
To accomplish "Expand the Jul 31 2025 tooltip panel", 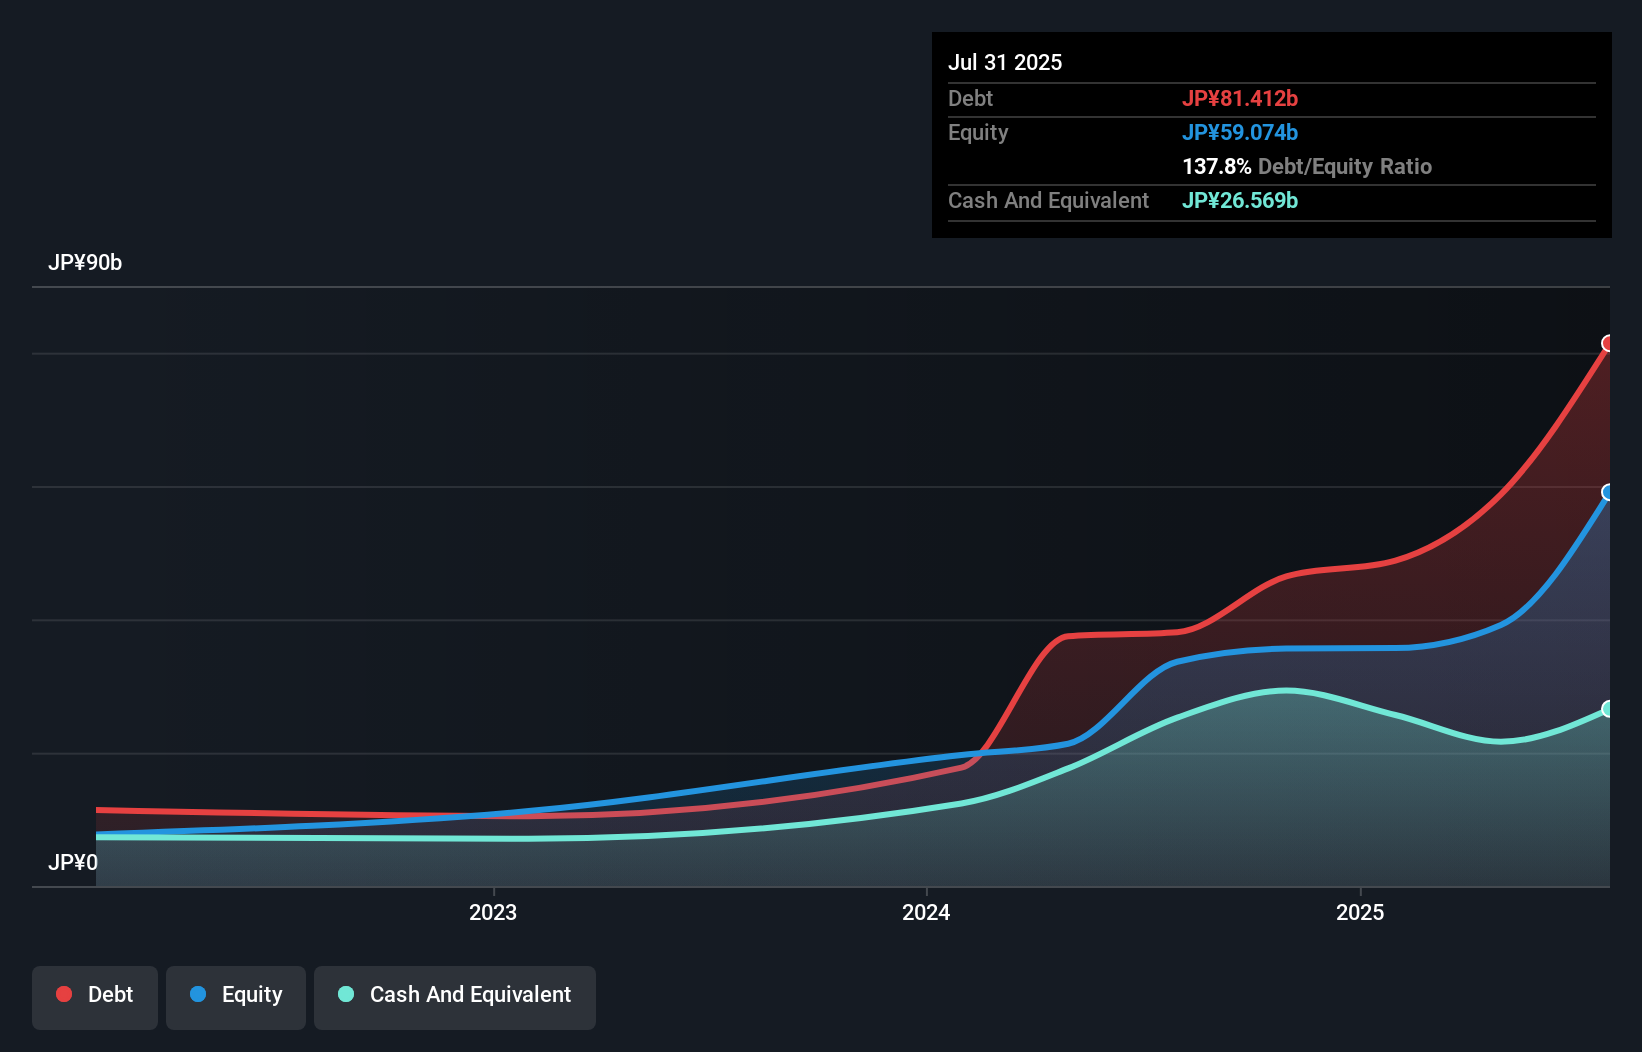I will (1004, 61).
